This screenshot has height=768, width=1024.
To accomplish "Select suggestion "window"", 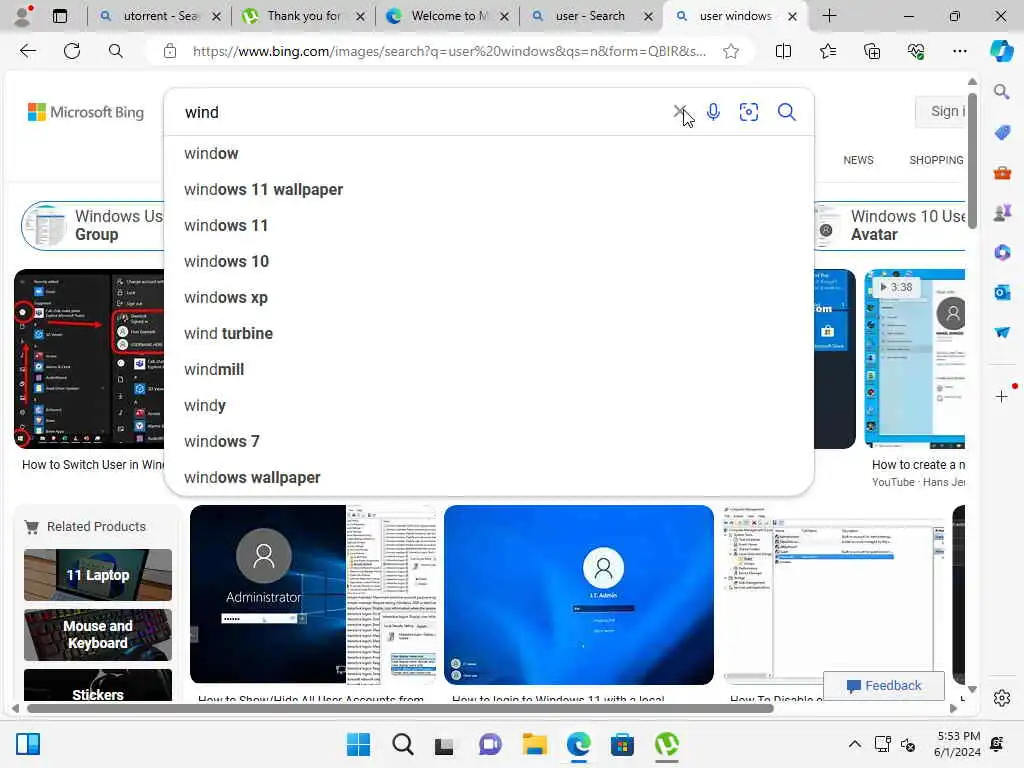I will (488, 153).
